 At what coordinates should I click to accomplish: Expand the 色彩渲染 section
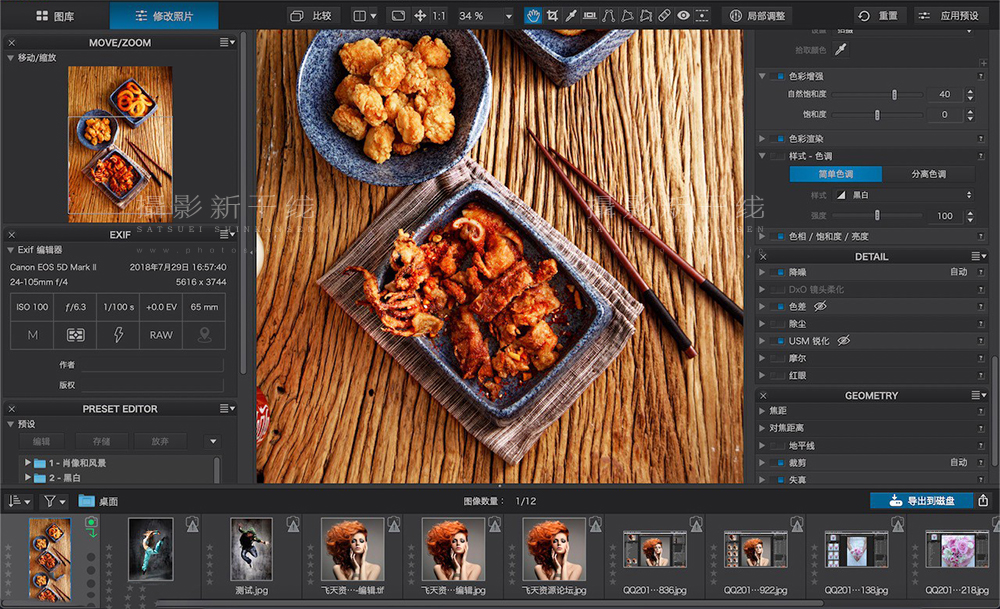click(x=762, y=138)
